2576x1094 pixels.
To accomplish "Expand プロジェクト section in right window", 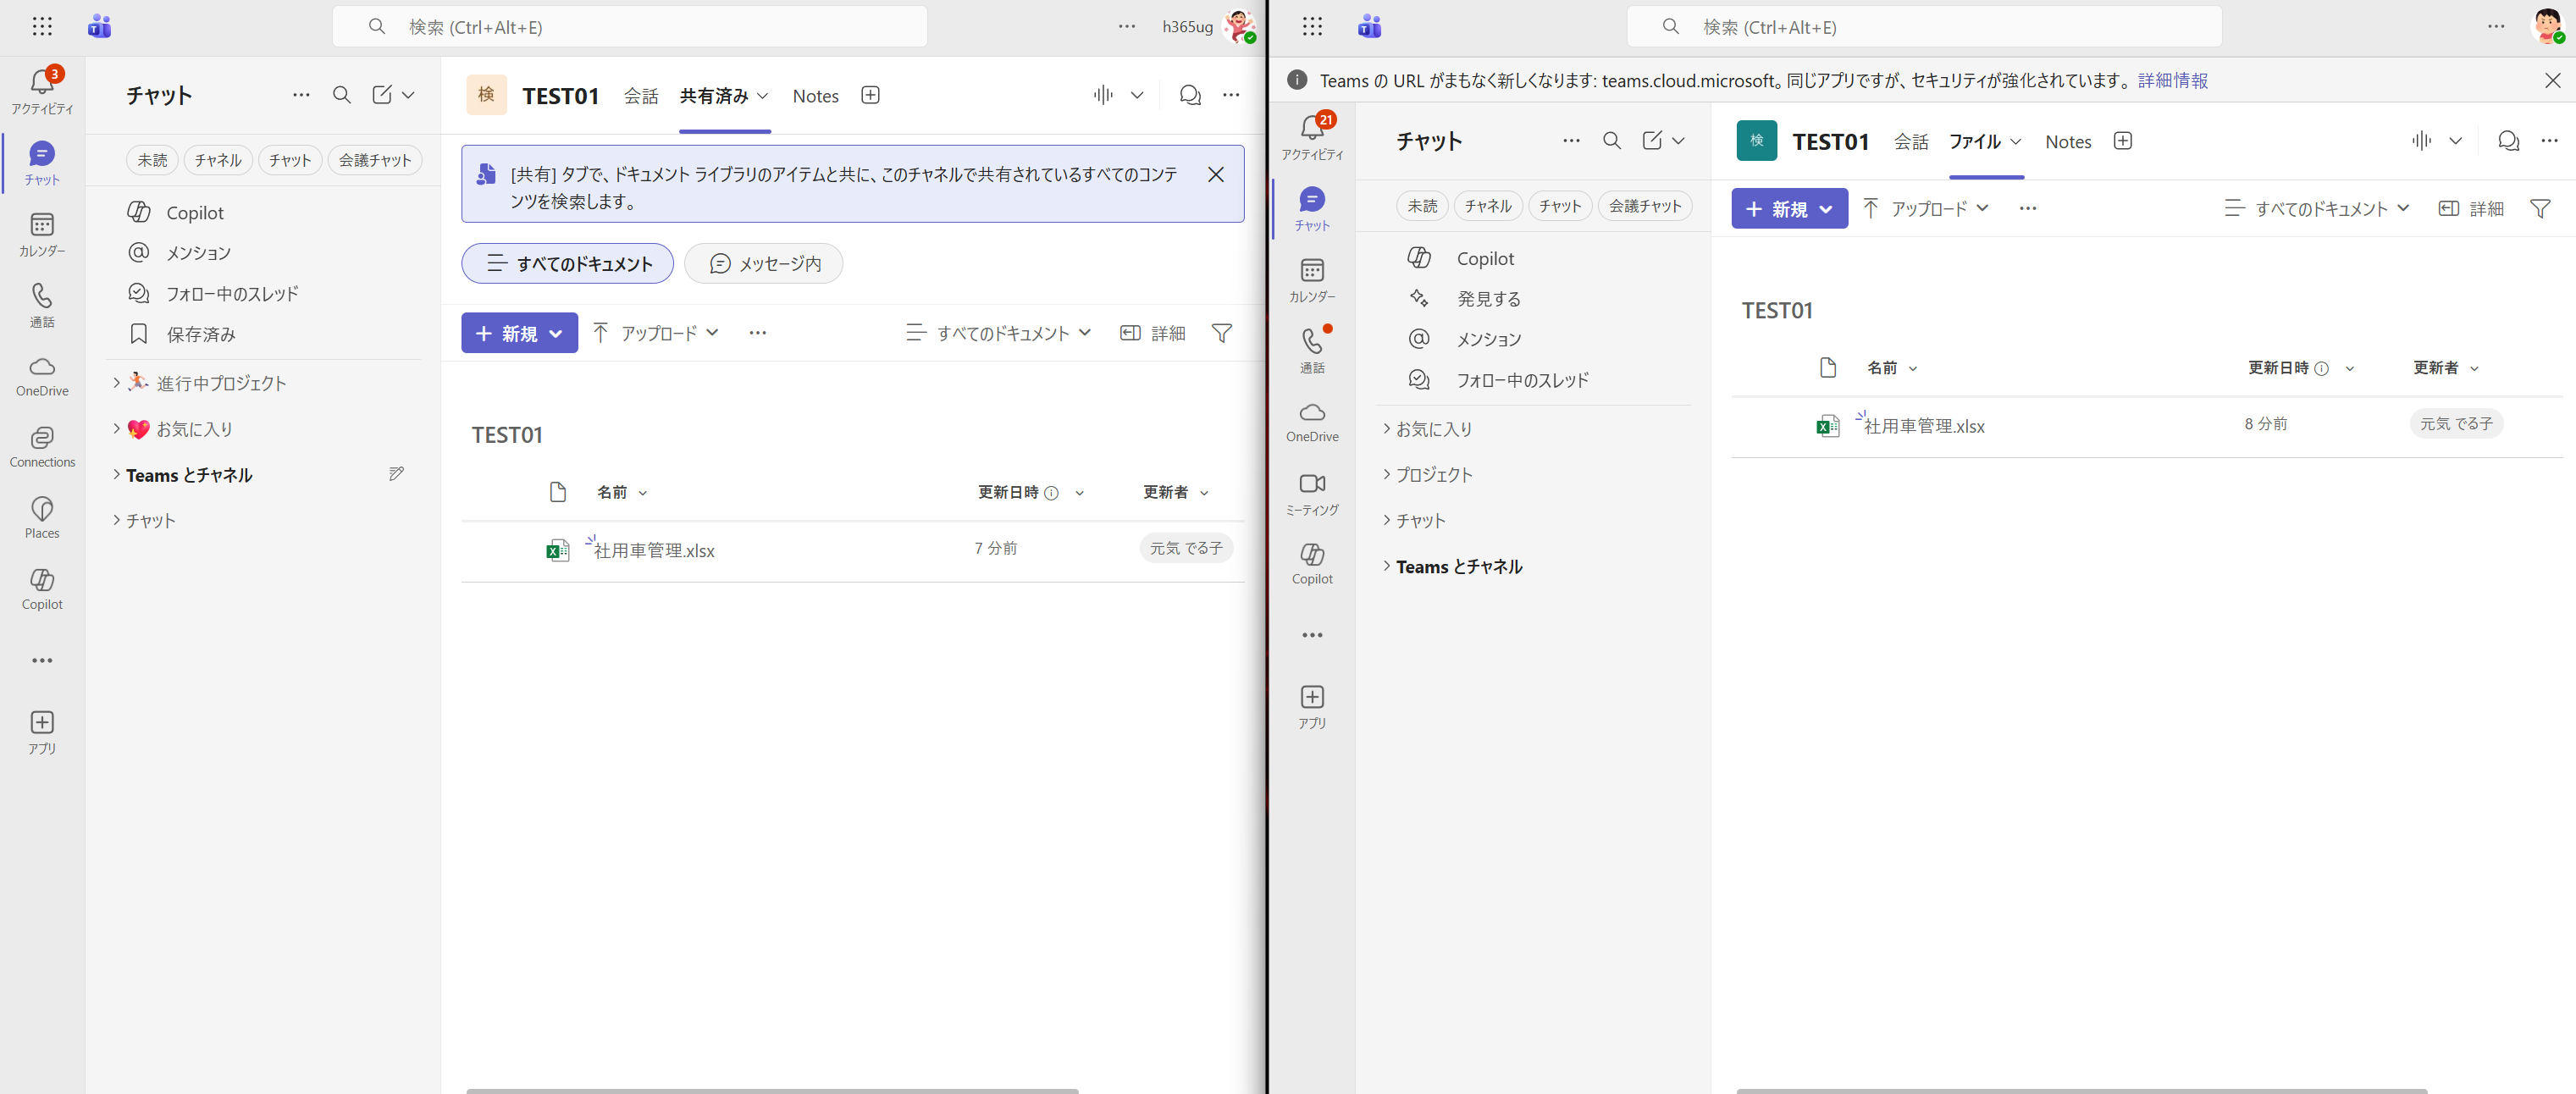I will pyautogui.click(x=1433, y=475).
